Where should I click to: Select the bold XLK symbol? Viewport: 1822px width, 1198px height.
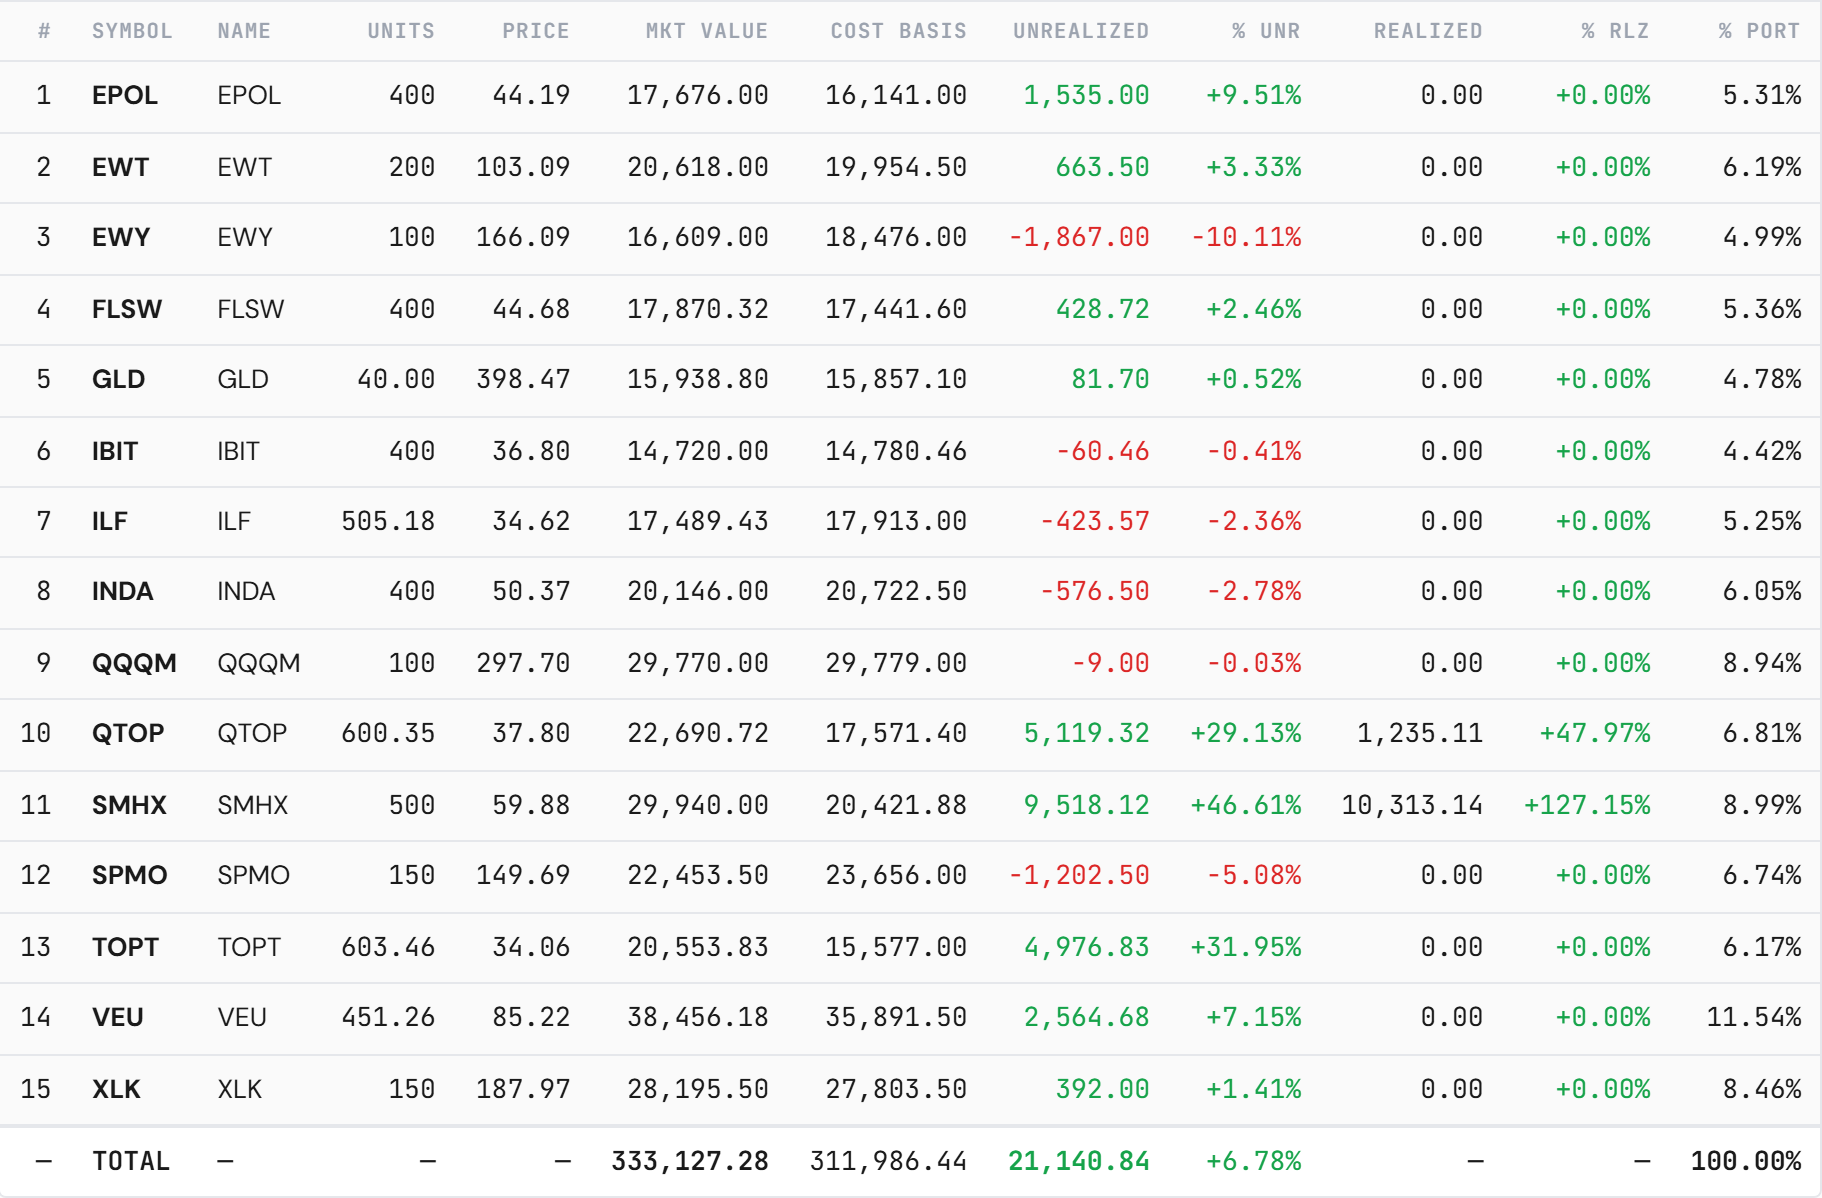(116, 1089)
